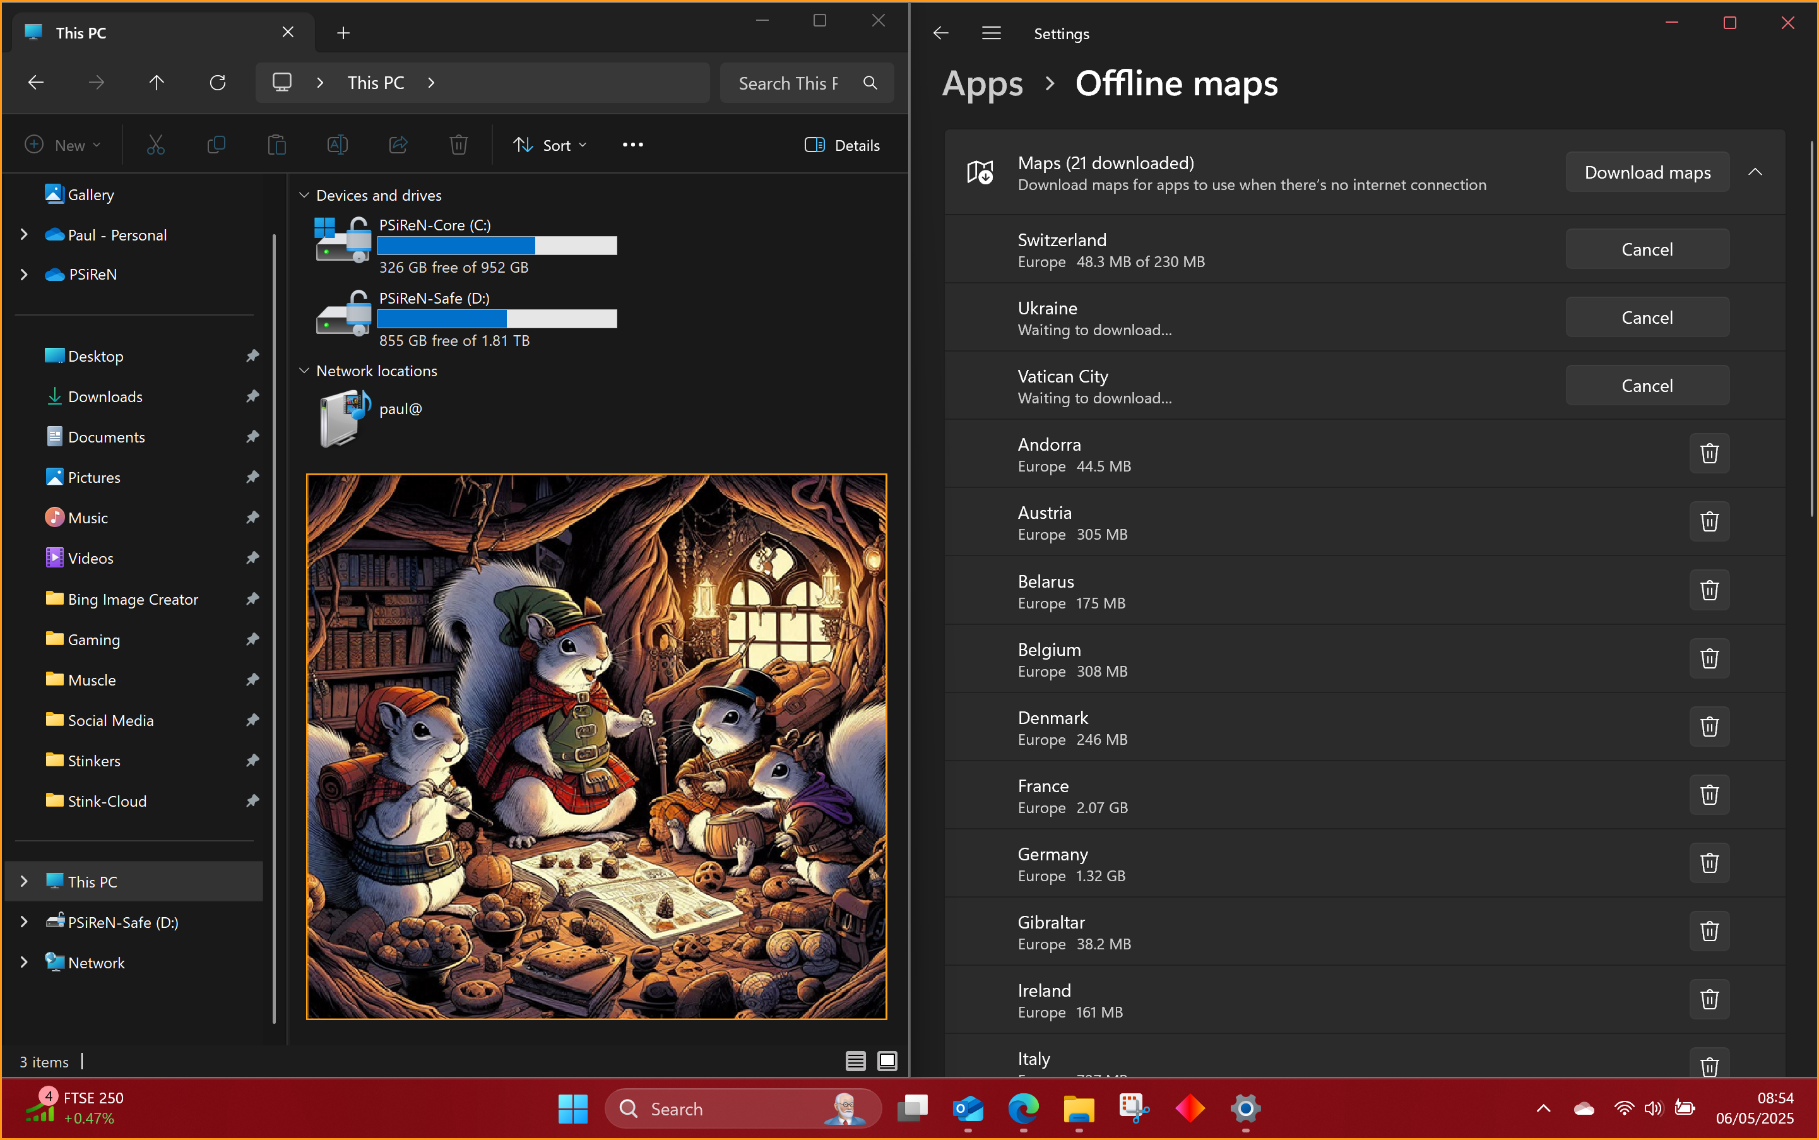Delete the France offline map
1819x1140 pixels.
(1709, 794)
